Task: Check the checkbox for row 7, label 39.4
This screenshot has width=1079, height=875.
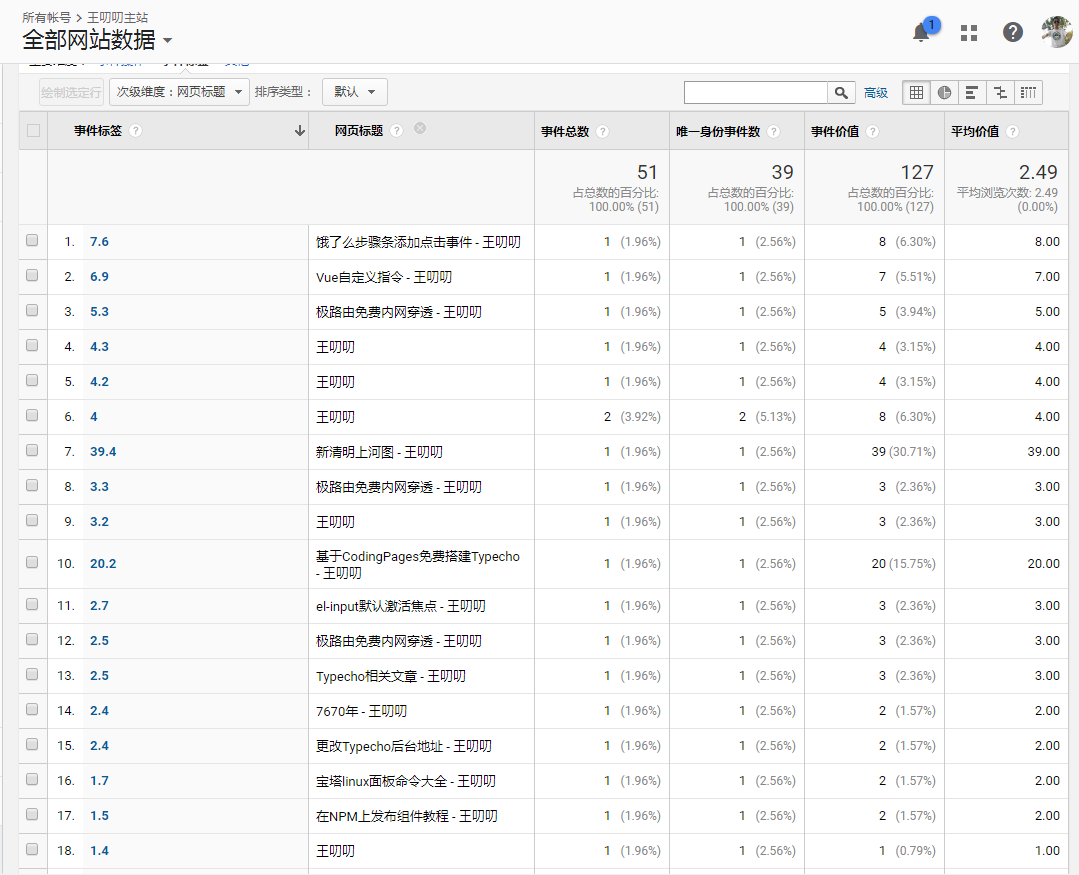Action: click(32, 451)
